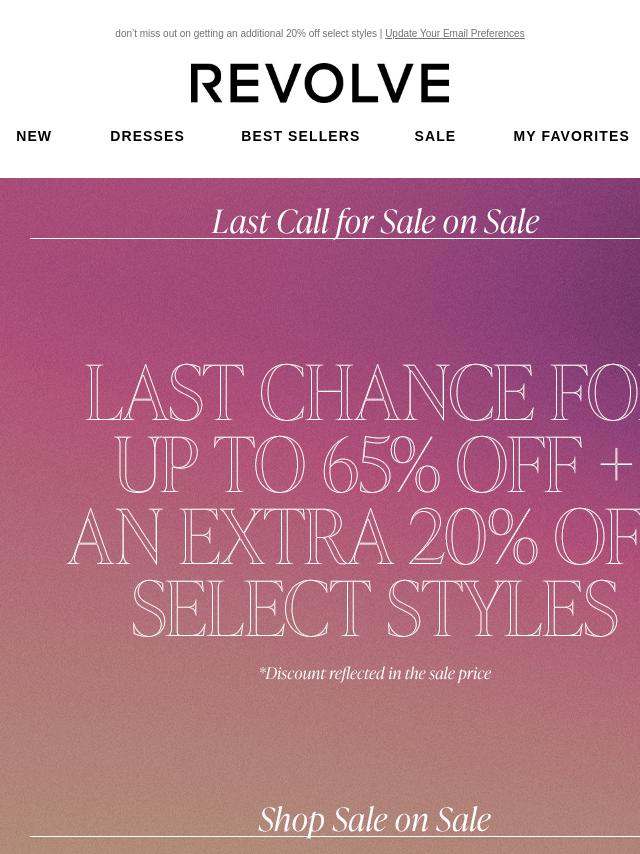Viewport: 640px width, 854px height.
Task: Open the DRESSES navigation item
Action: (147, 136)
